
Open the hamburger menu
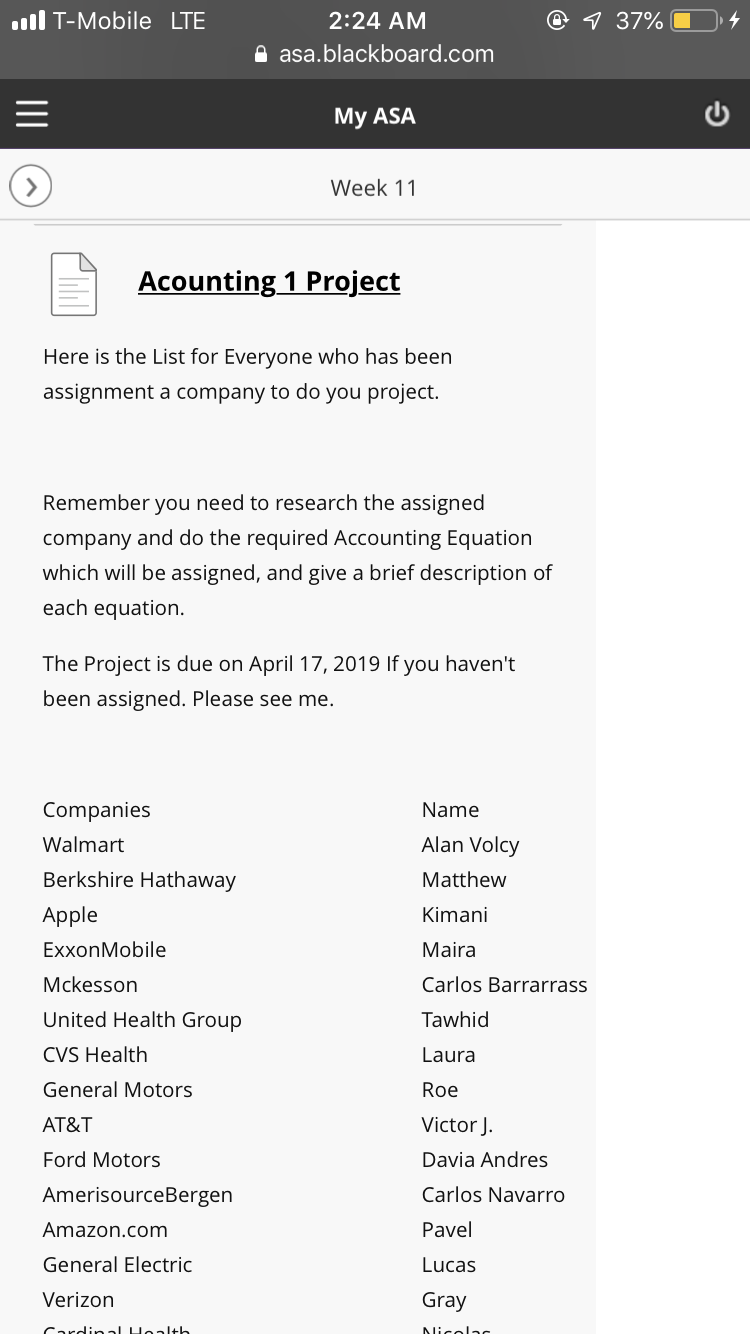pyautogui.click(x=32, y=114)
